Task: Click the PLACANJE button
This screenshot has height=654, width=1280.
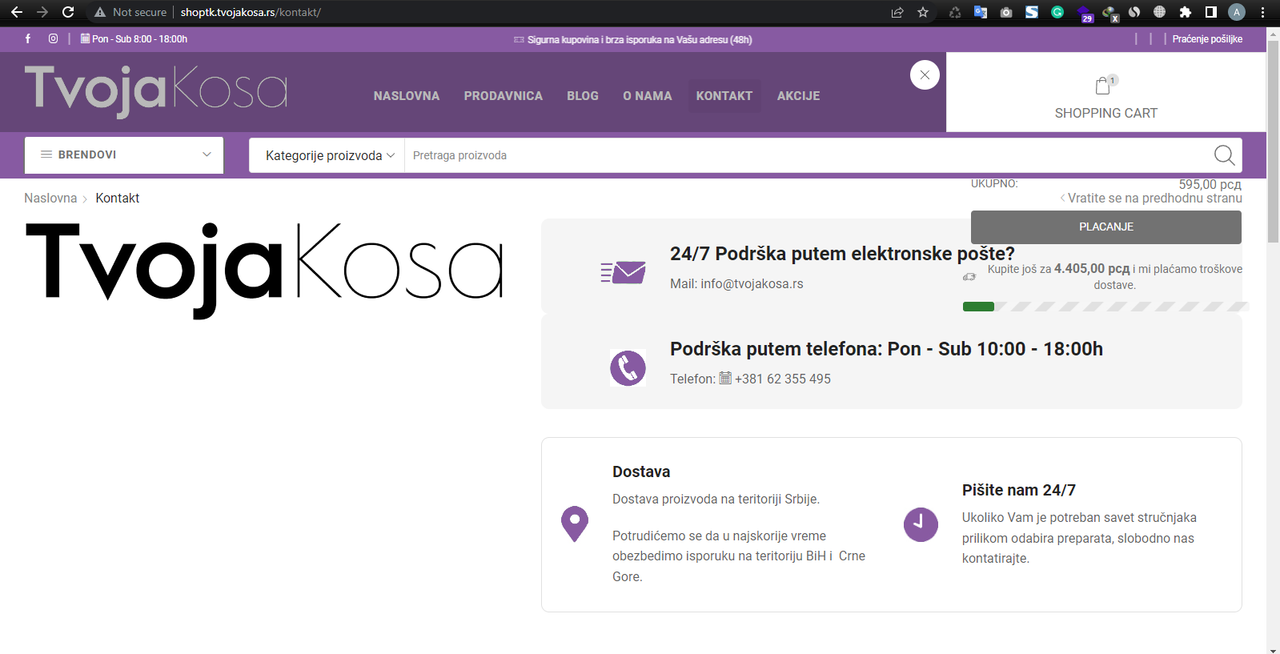Action: point(1106,227)
